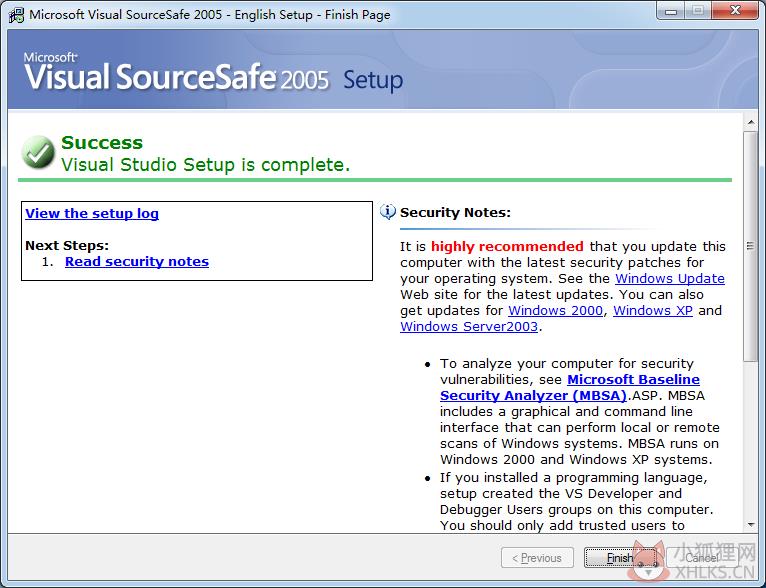
Task: Click the disabled maximize button
Action: point(698,11)
